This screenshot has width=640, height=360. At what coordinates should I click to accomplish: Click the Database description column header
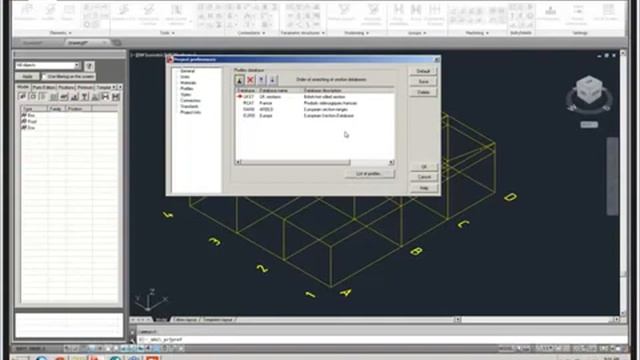(x=348, y=91)
